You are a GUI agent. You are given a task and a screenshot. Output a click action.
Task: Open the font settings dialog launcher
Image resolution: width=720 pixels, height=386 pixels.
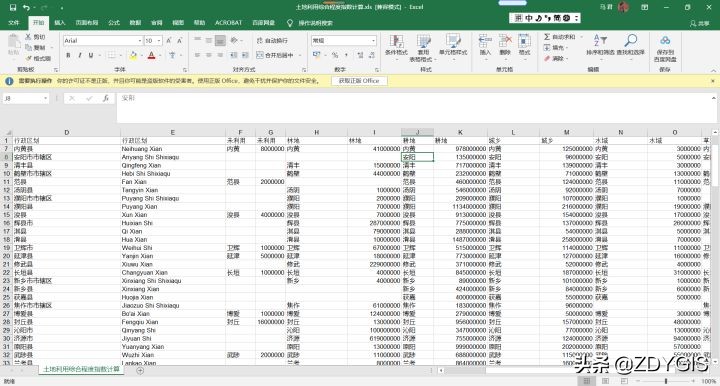tap(185, 70)
